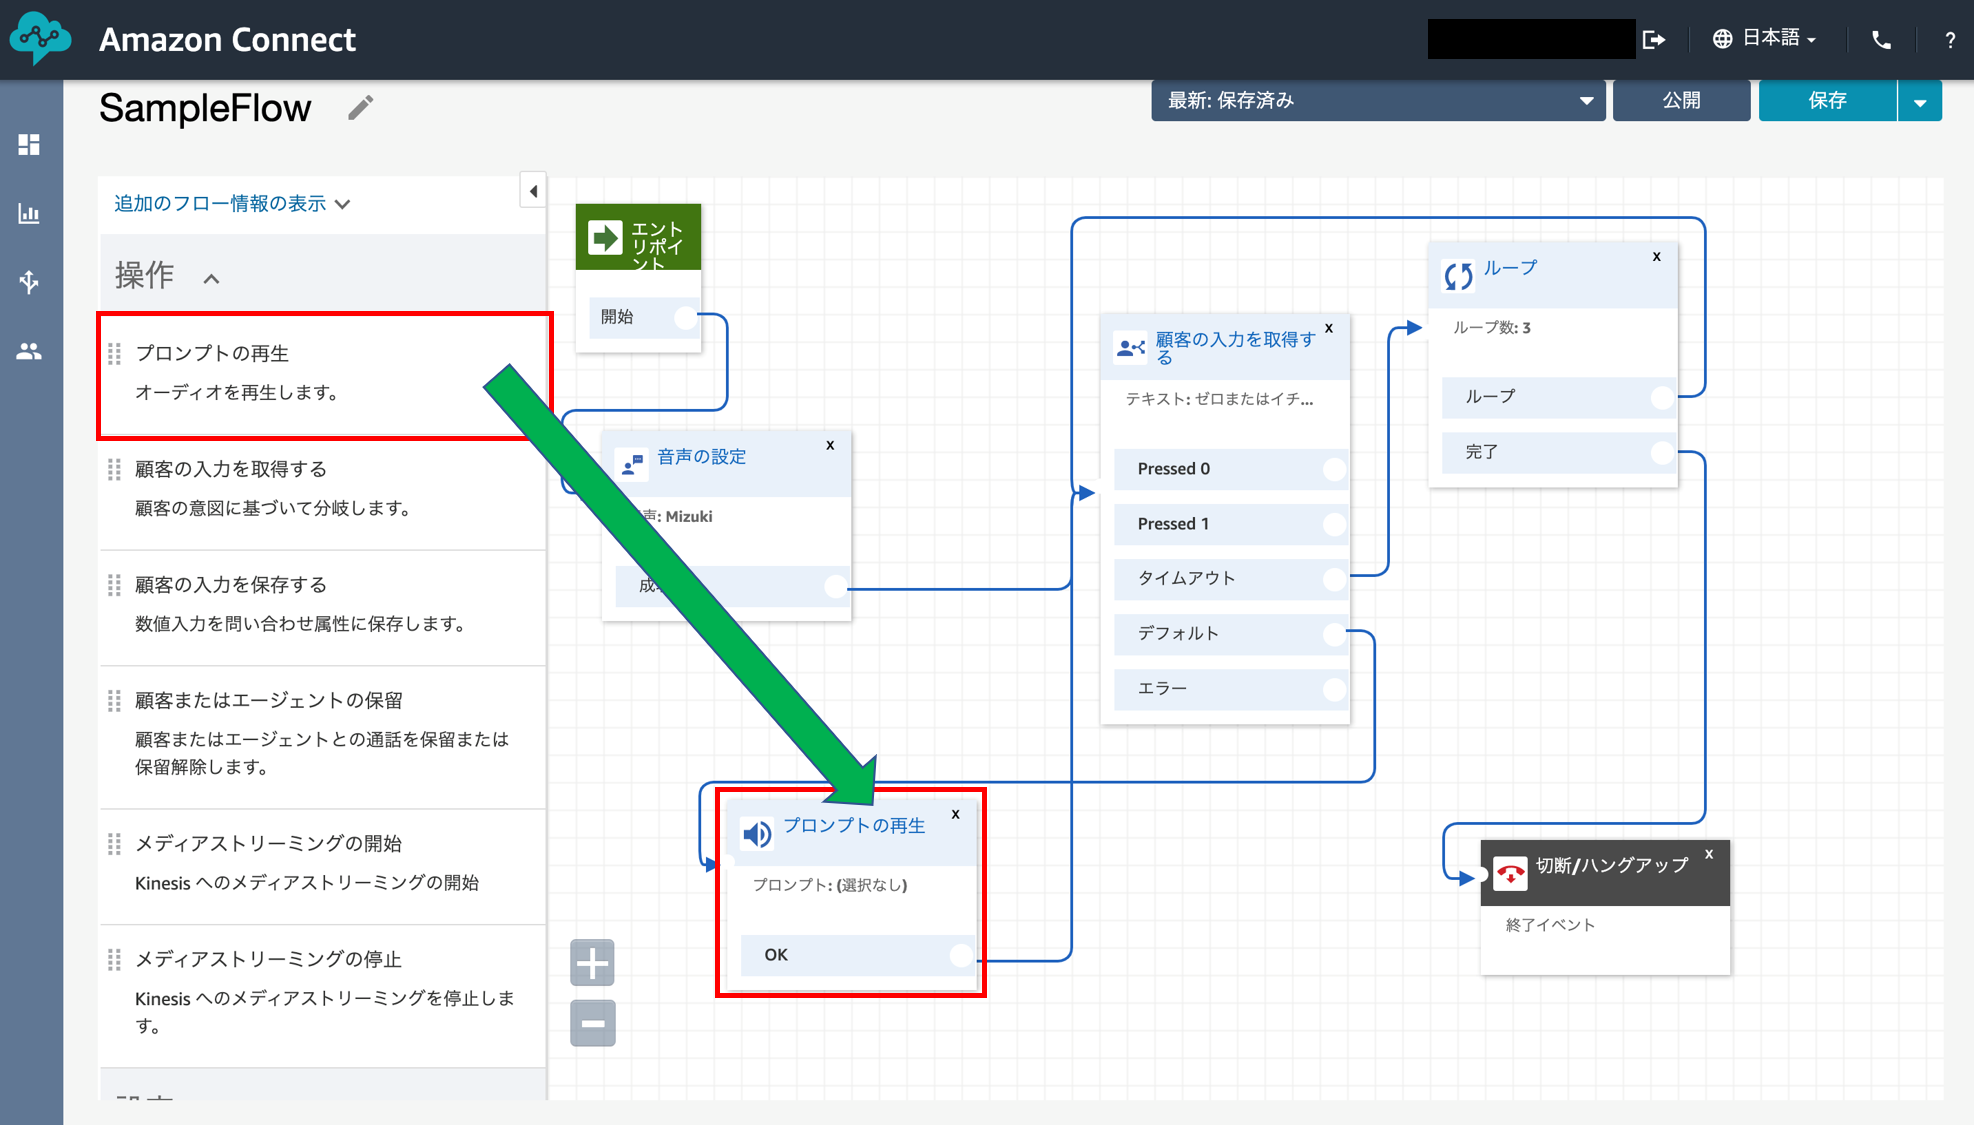Collapse the left block palette panel

(x=533, y=191)
